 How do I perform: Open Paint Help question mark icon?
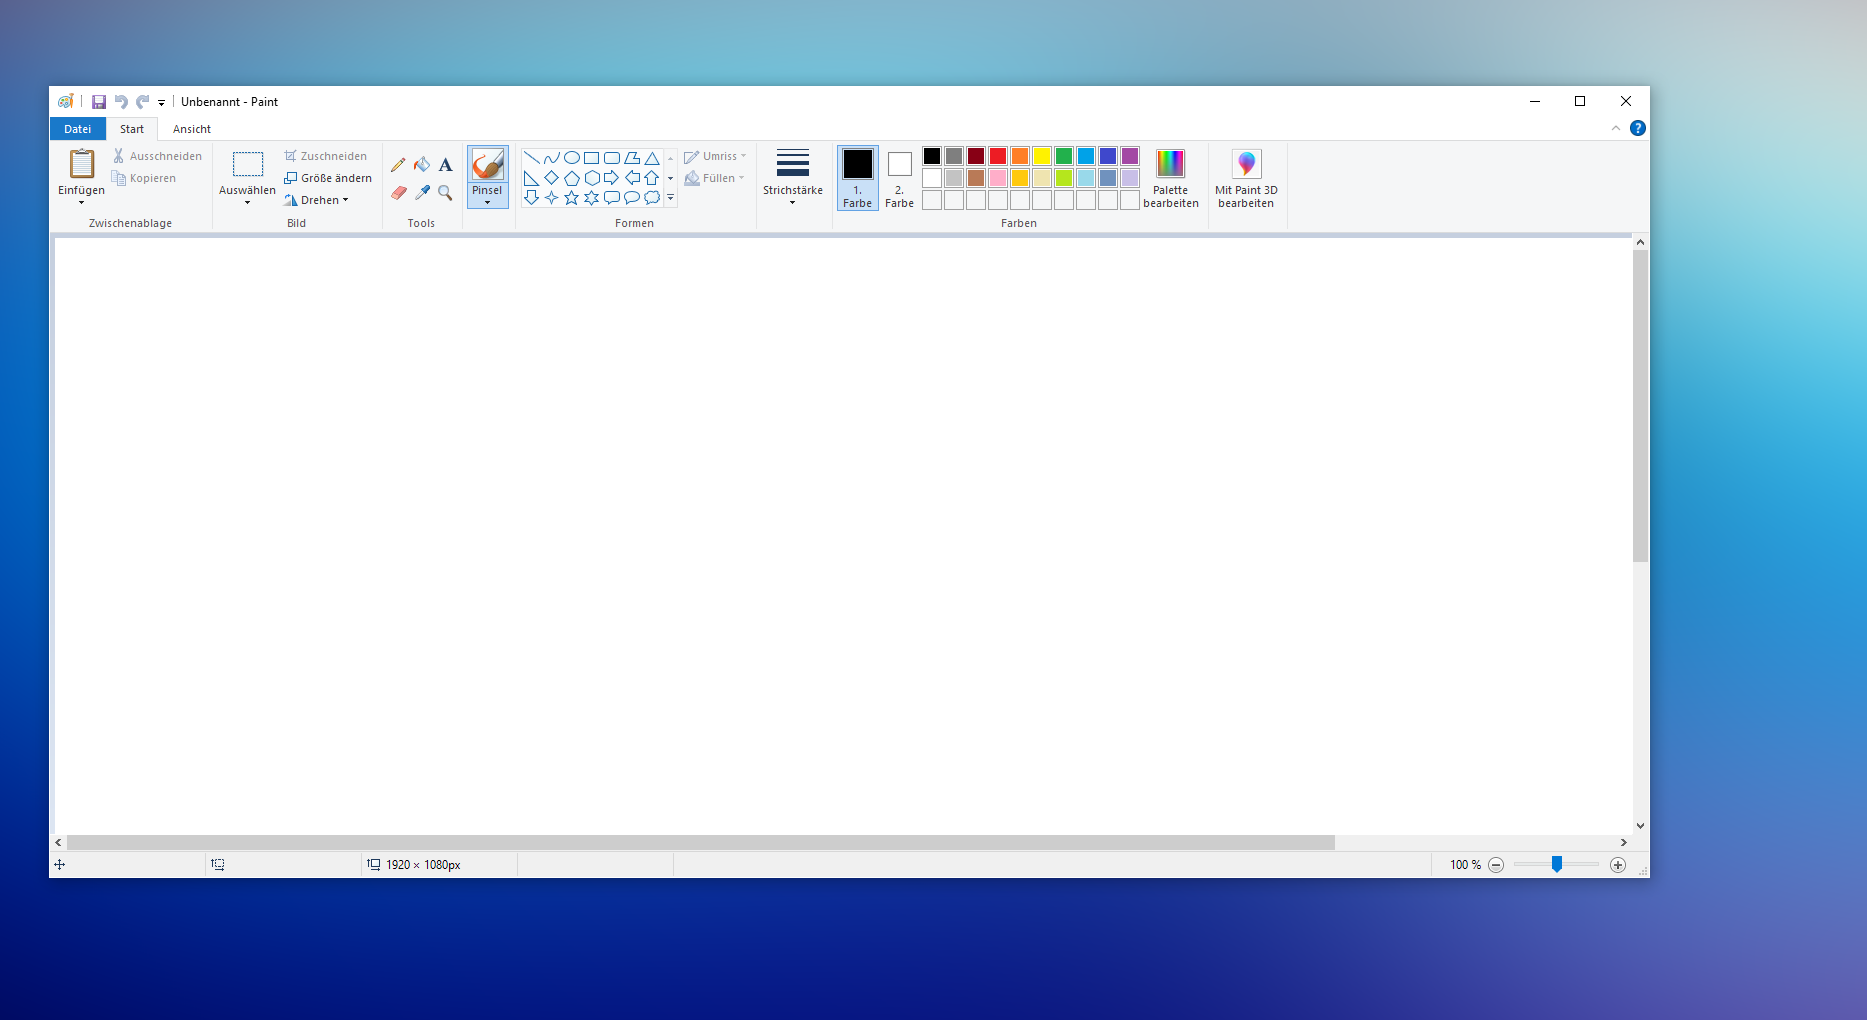pos(1637,128)
